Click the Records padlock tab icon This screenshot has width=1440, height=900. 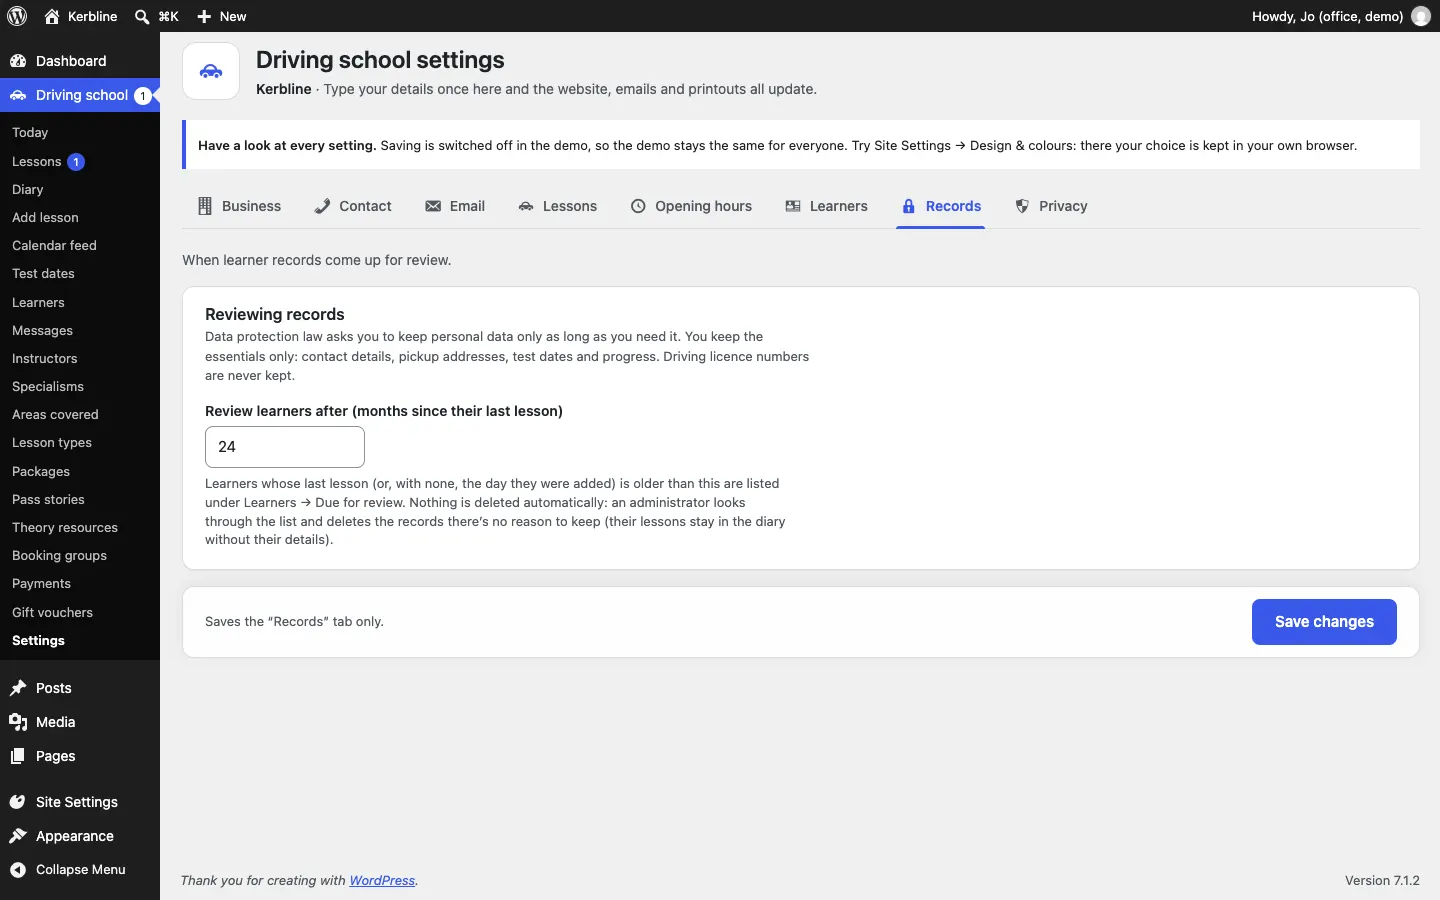(x=909, y=206)
